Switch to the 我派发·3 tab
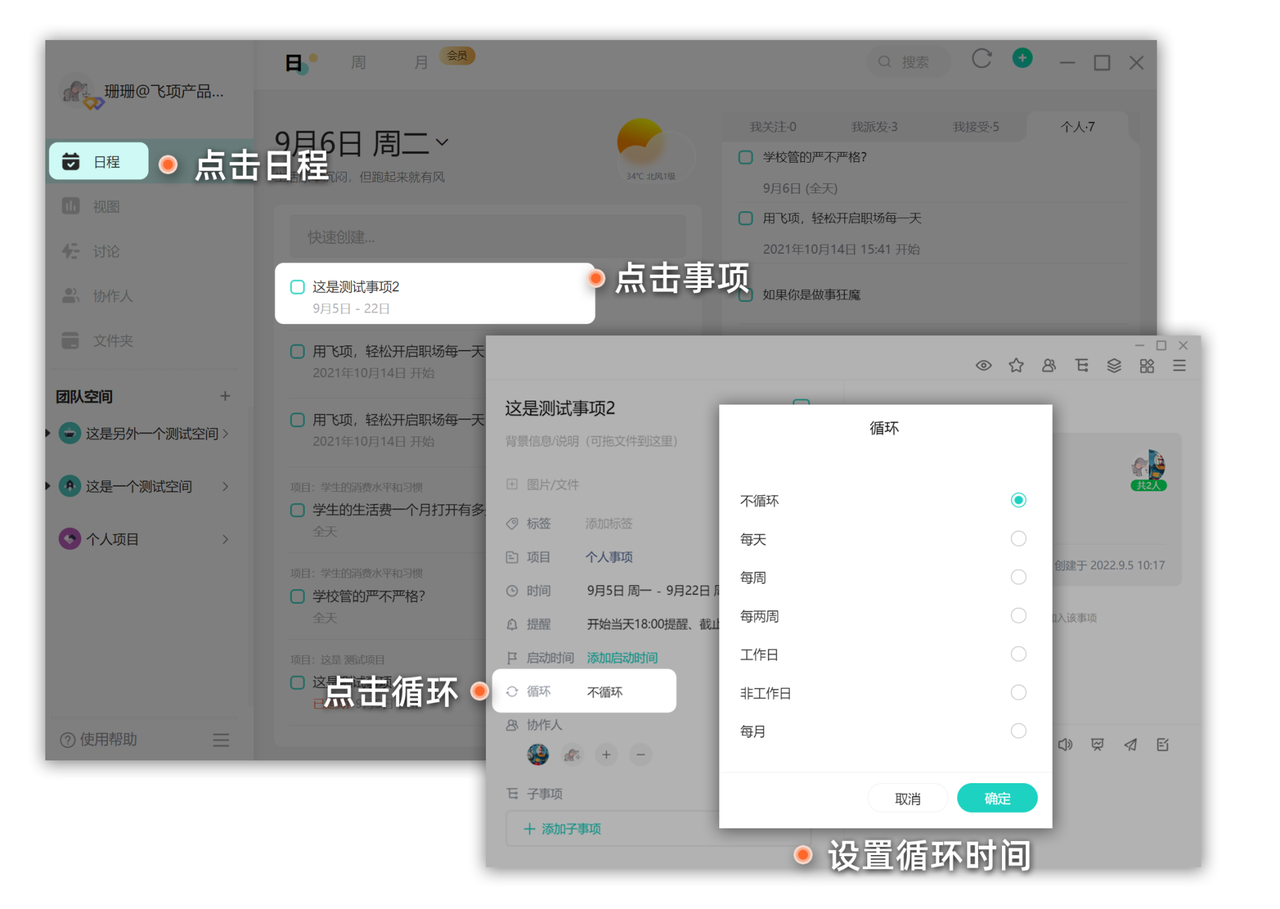The image size is (1280, 909). click(x=874, y=127)
